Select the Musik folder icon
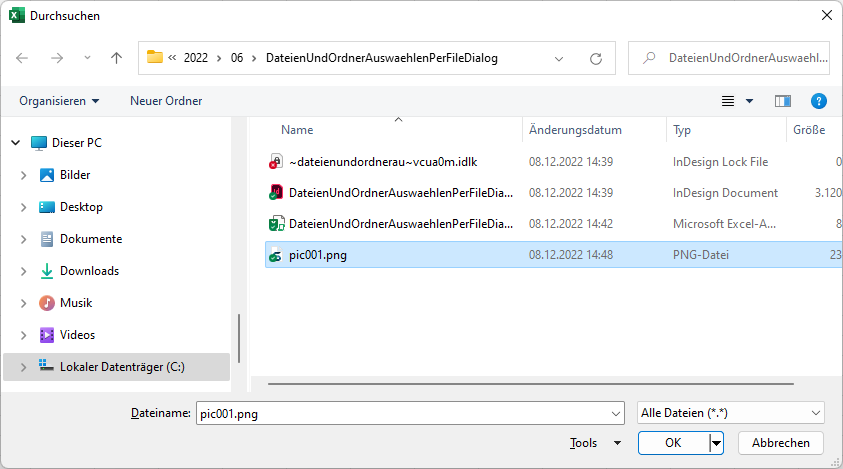This screenshot has height=469, width=843. click(x=47, y=303)
